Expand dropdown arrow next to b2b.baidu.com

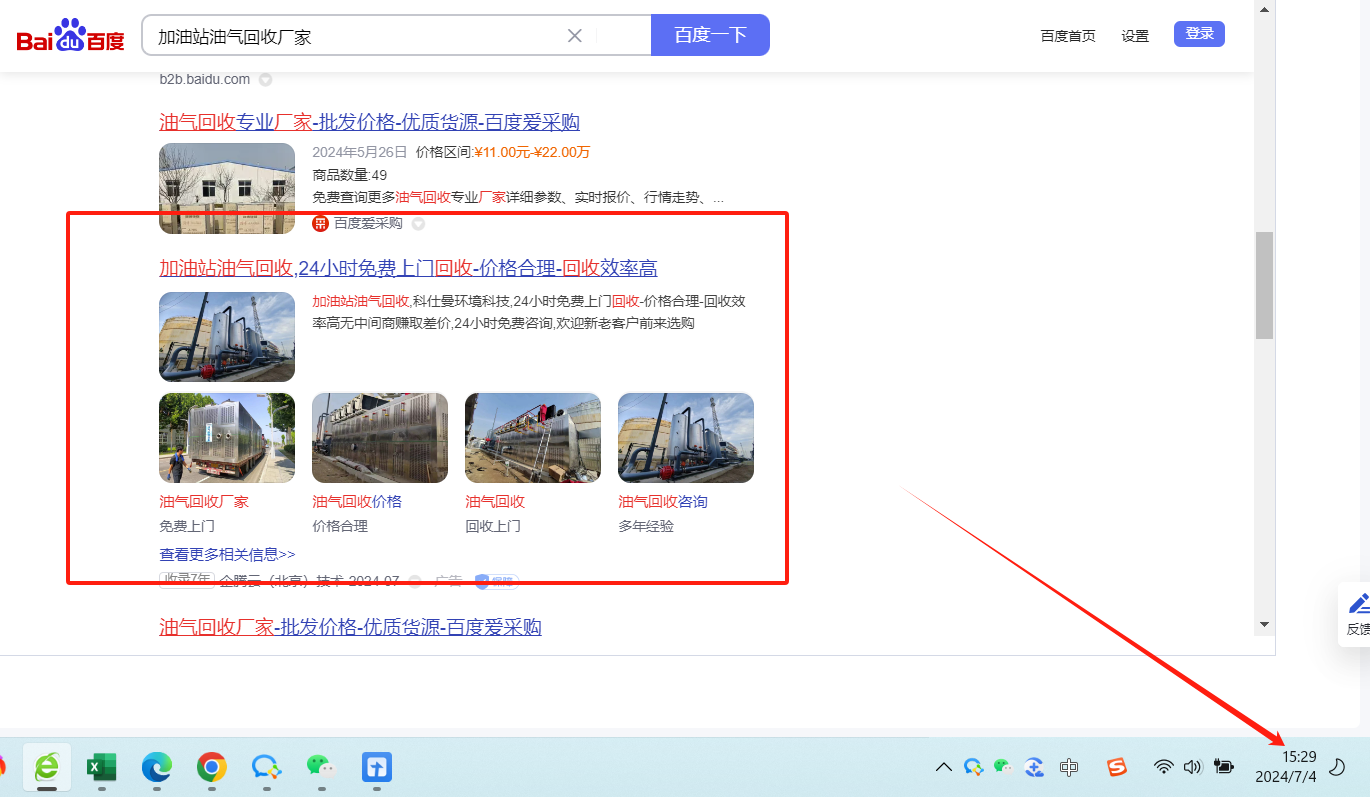coord(265,79)
